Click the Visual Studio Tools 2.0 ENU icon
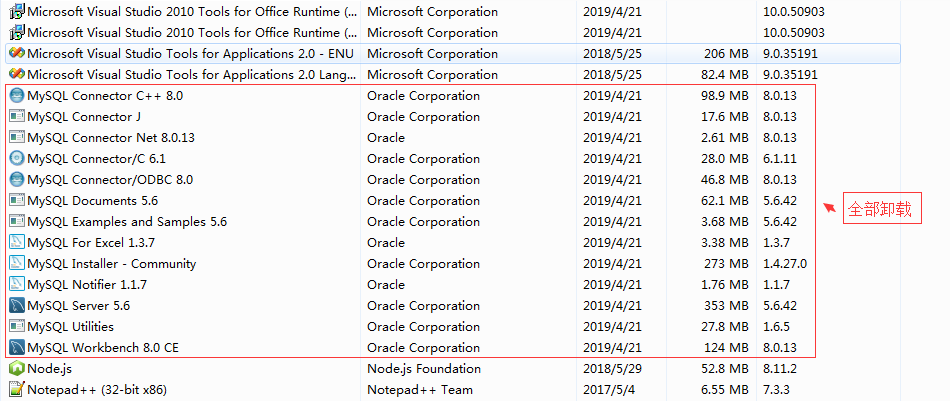 click(x=17, y=54)
